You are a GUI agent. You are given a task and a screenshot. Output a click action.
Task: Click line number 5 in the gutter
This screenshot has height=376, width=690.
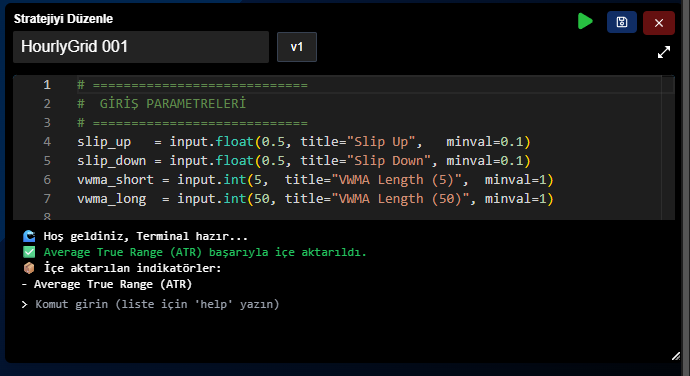tap(47, 161)
